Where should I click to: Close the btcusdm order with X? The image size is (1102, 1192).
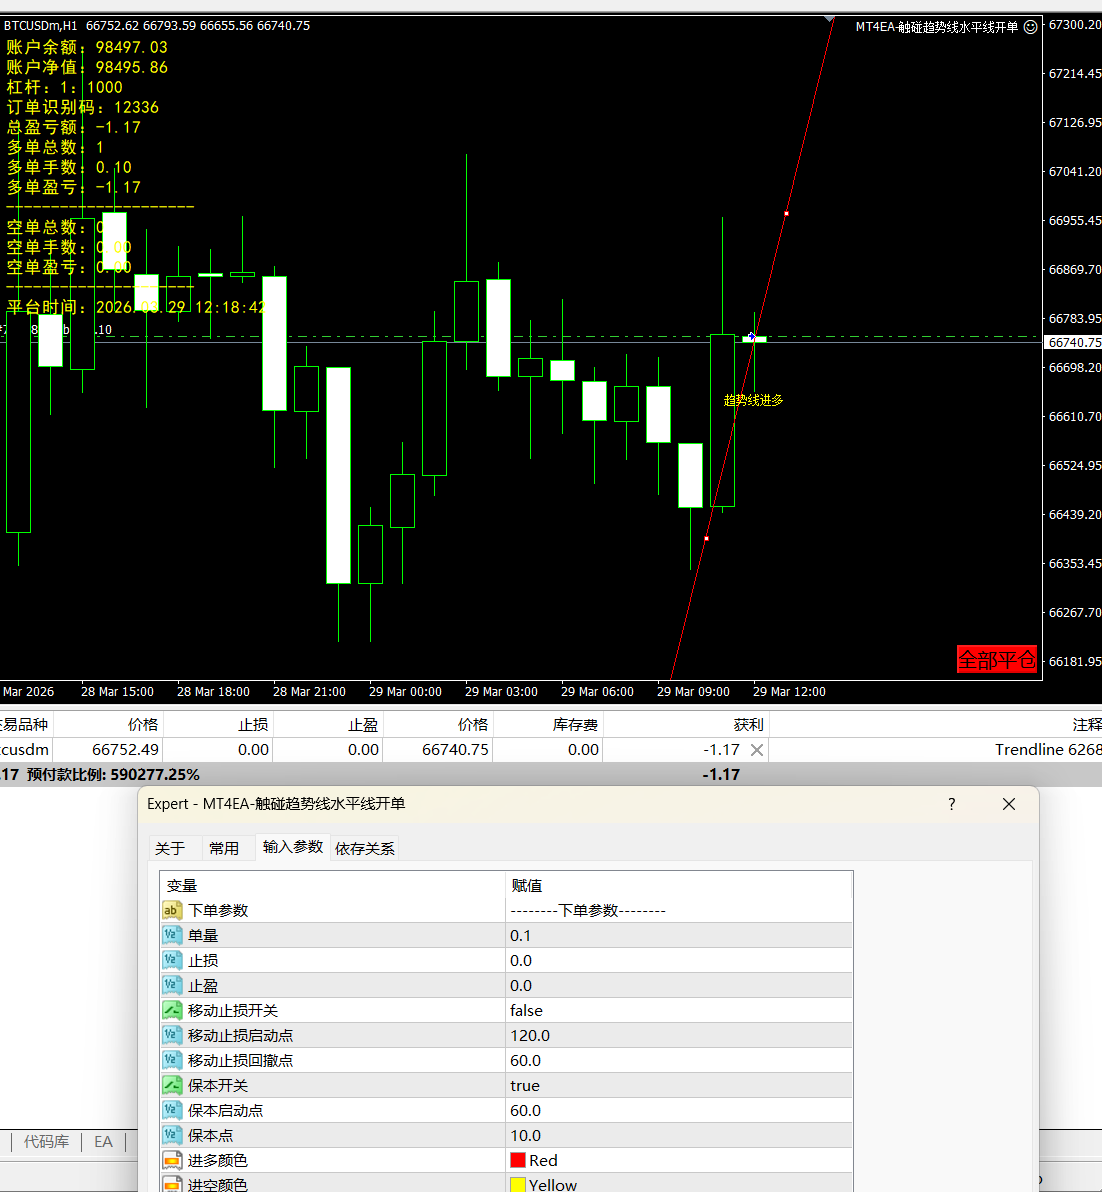point(757,750)
